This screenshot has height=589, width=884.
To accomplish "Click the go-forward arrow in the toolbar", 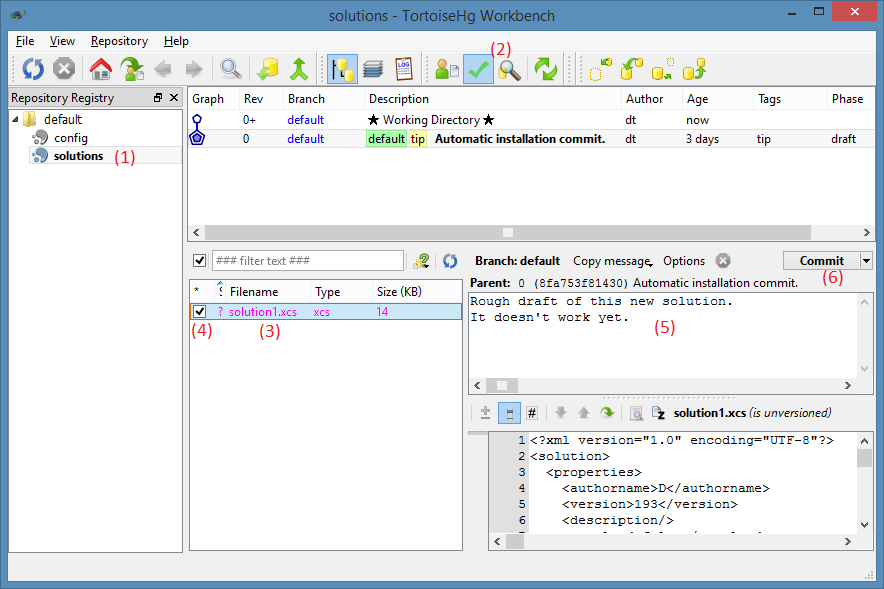I will pyautogui.click(x=194, y=69).
